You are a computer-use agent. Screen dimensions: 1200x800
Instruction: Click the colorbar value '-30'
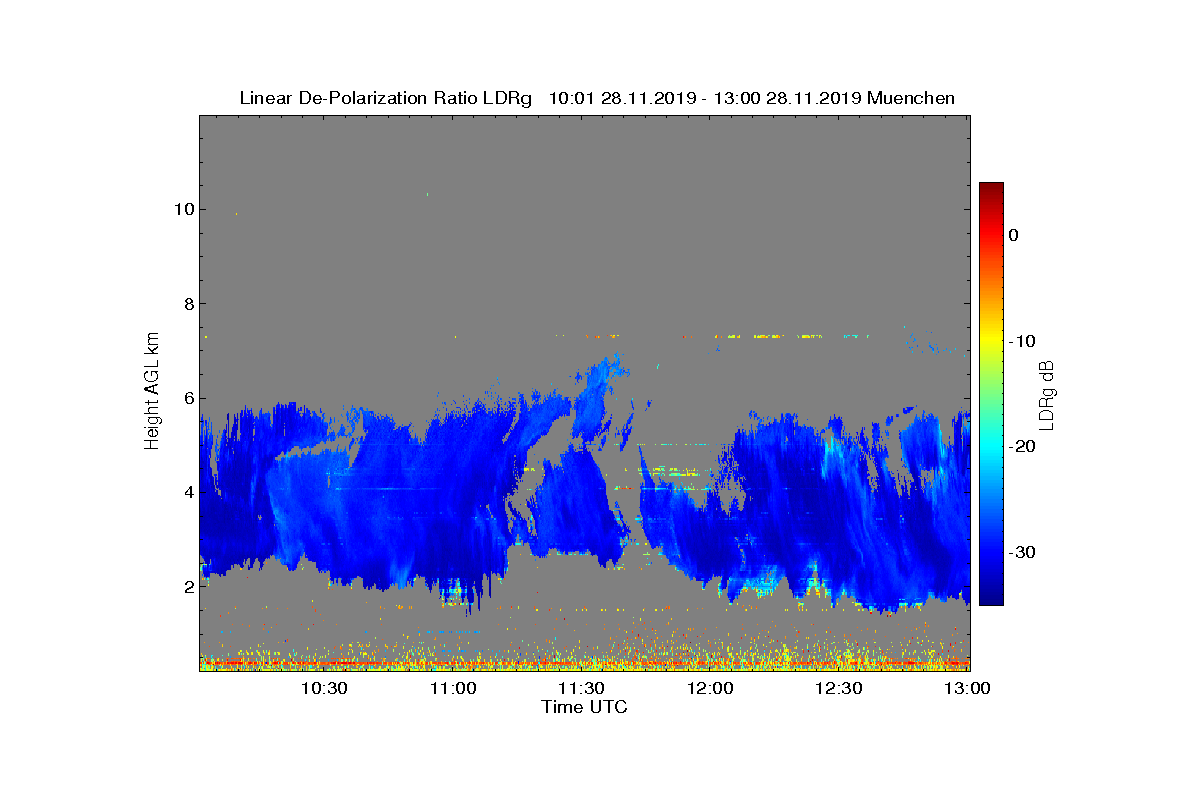(x=1021, y=553)
